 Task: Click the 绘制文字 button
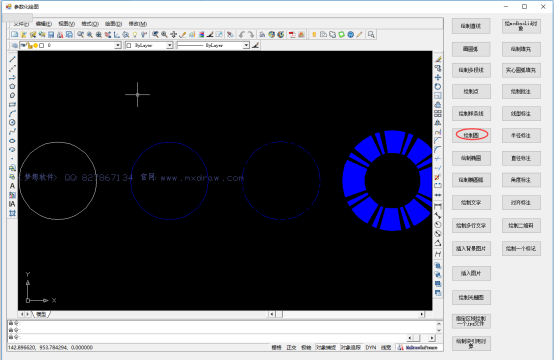pyautogui.click(x=471, y=202)
